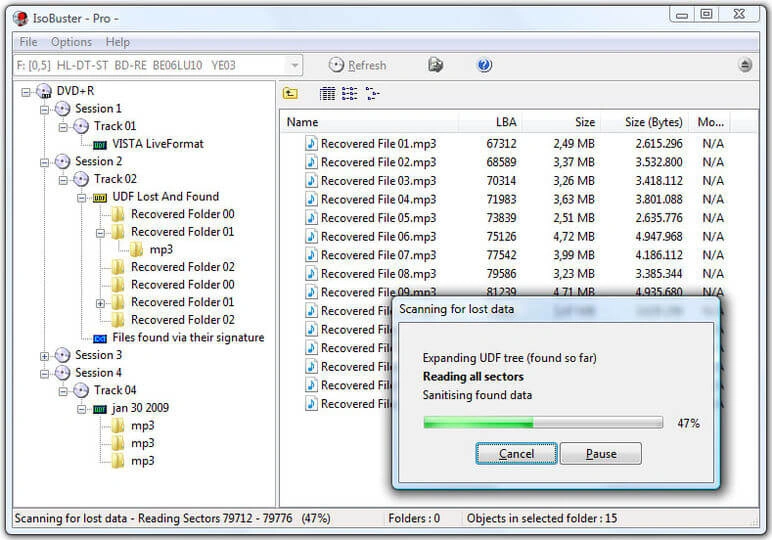Open the Help menu
This screenshot has width=772, height=540.
click(x=118, y=42)
